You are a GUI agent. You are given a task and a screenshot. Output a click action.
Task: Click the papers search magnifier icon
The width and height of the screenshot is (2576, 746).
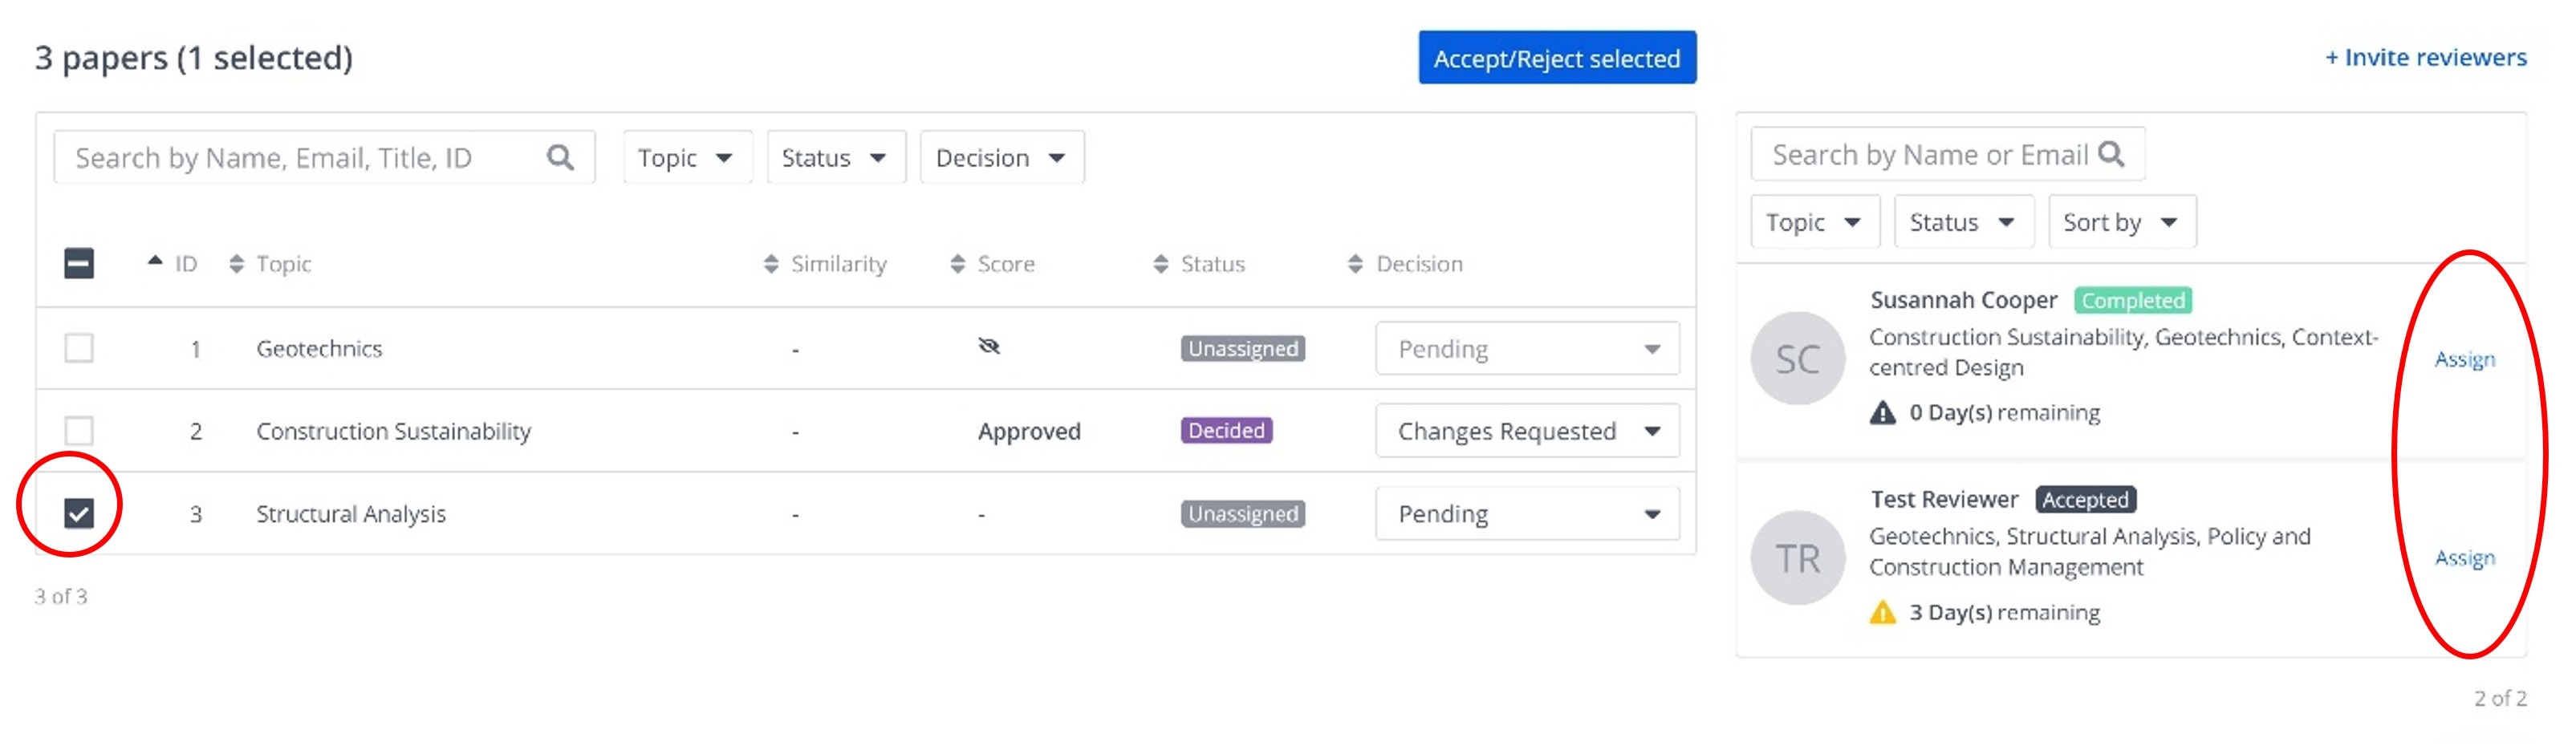pyautogui.click(x=560, y=157)
